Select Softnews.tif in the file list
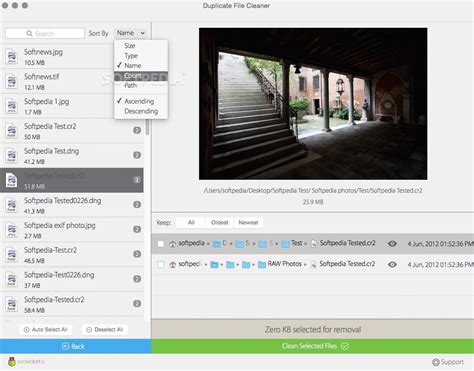 [72, 81]
